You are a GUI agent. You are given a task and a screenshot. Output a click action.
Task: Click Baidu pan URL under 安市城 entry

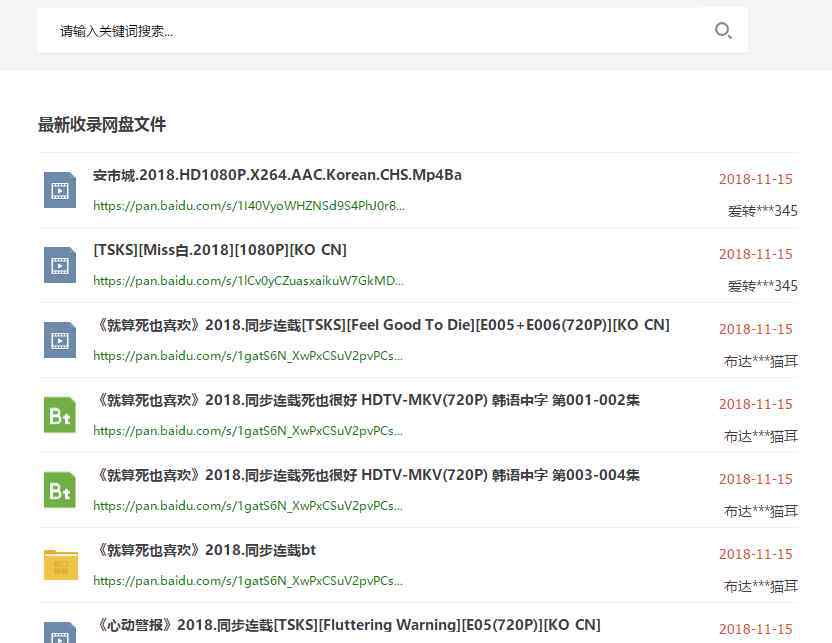click(249, 206)
